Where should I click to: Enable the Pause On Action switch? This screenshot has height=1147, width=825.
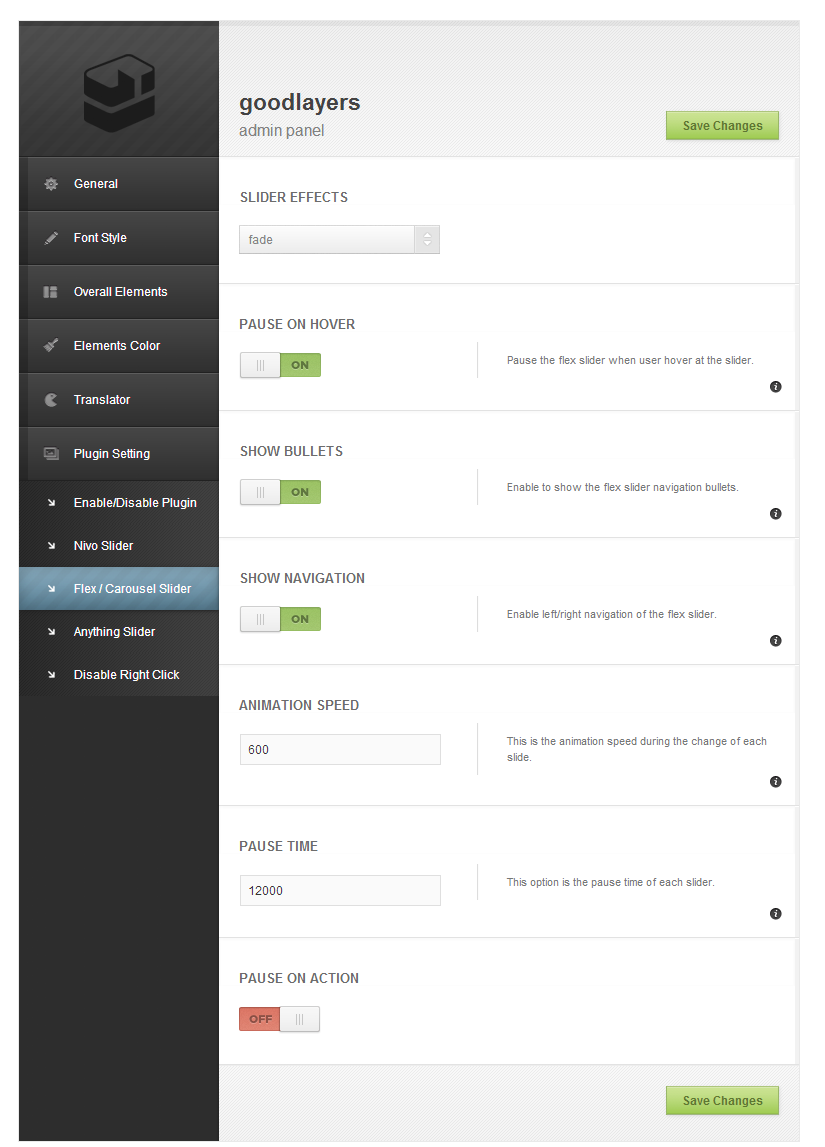pyautogui.click(x=280, y=1019)
